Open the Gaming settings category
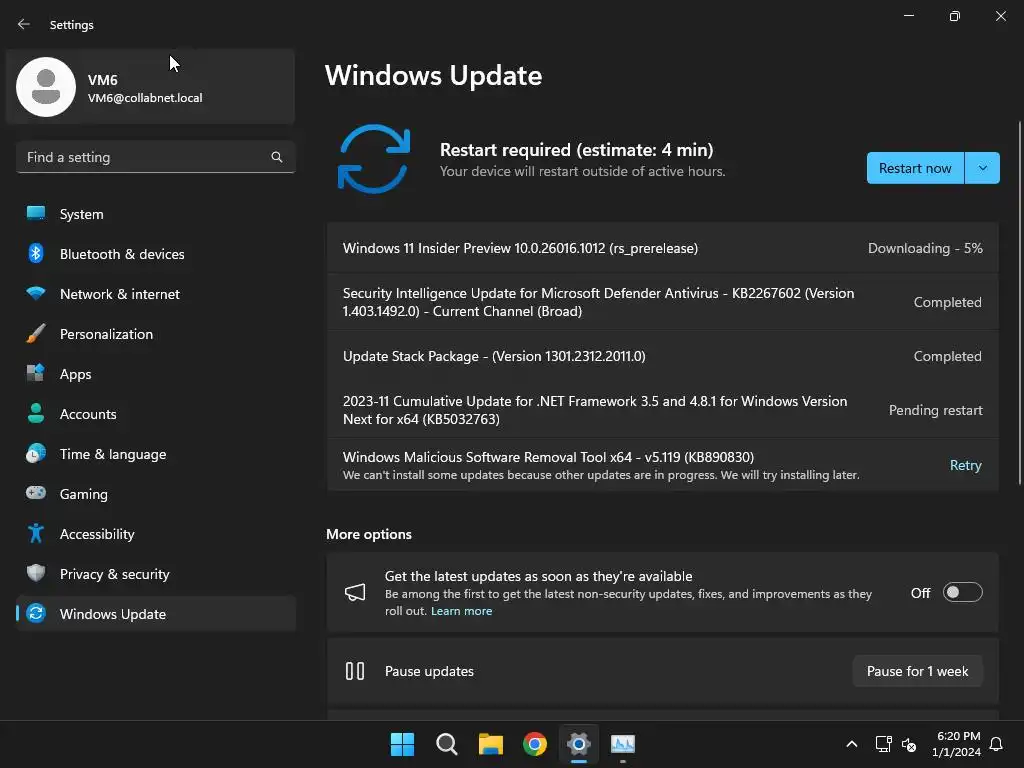Image resolution: width=1024 pixels, height=768 pixels. pos(155,493)
